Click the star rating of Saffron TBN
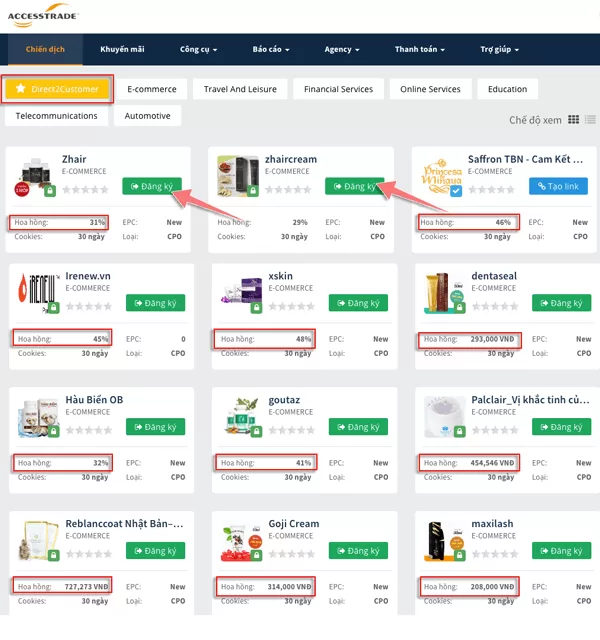Image resolution: width=600 pixels, height=640 pixels. [x=491, y=189]
